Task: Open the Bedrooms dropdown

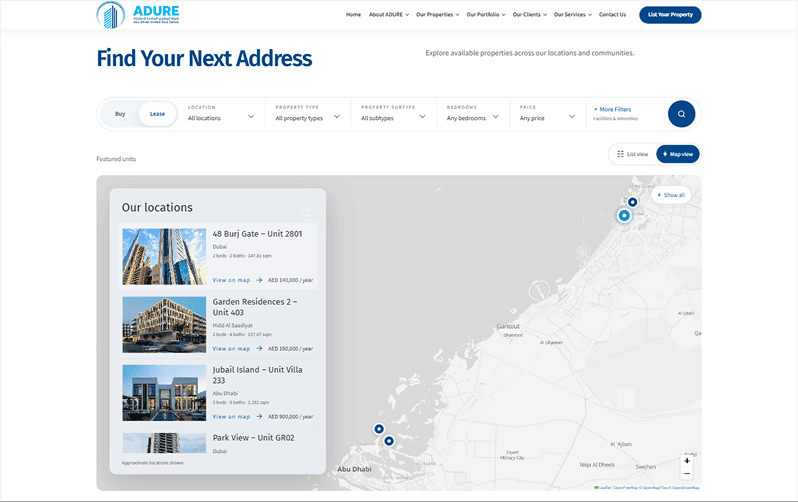Action: (x=472, y=114)
